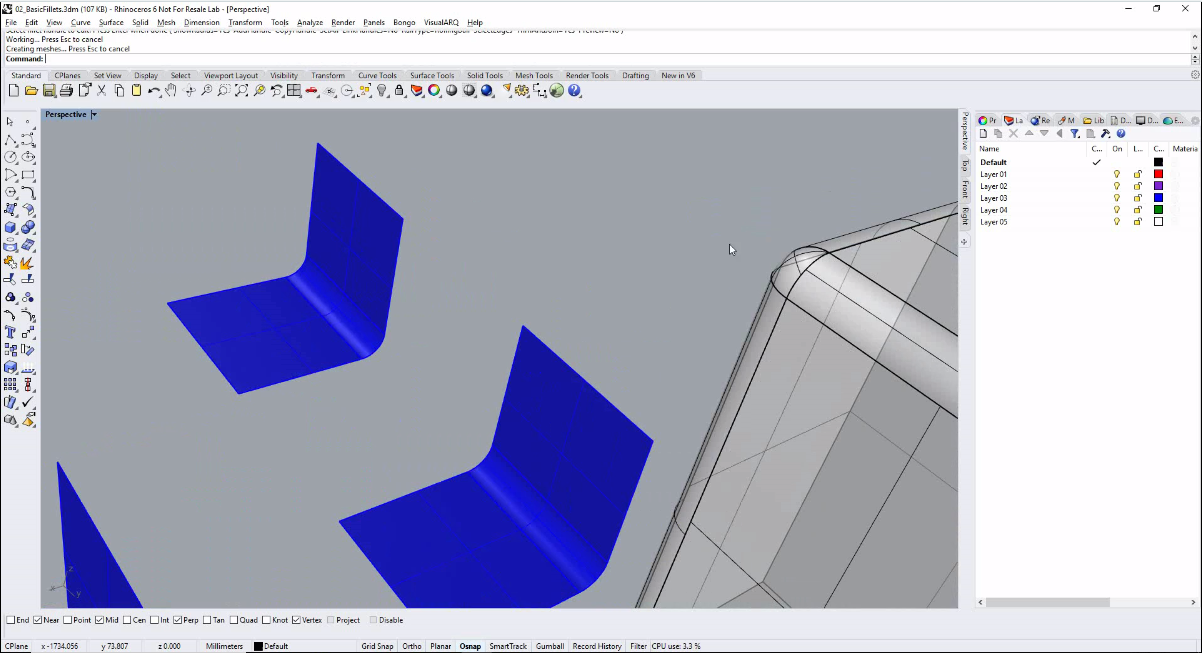Open the Layers panel help icon
The height and width of the screenshot is (653, 1202).
1121,133
